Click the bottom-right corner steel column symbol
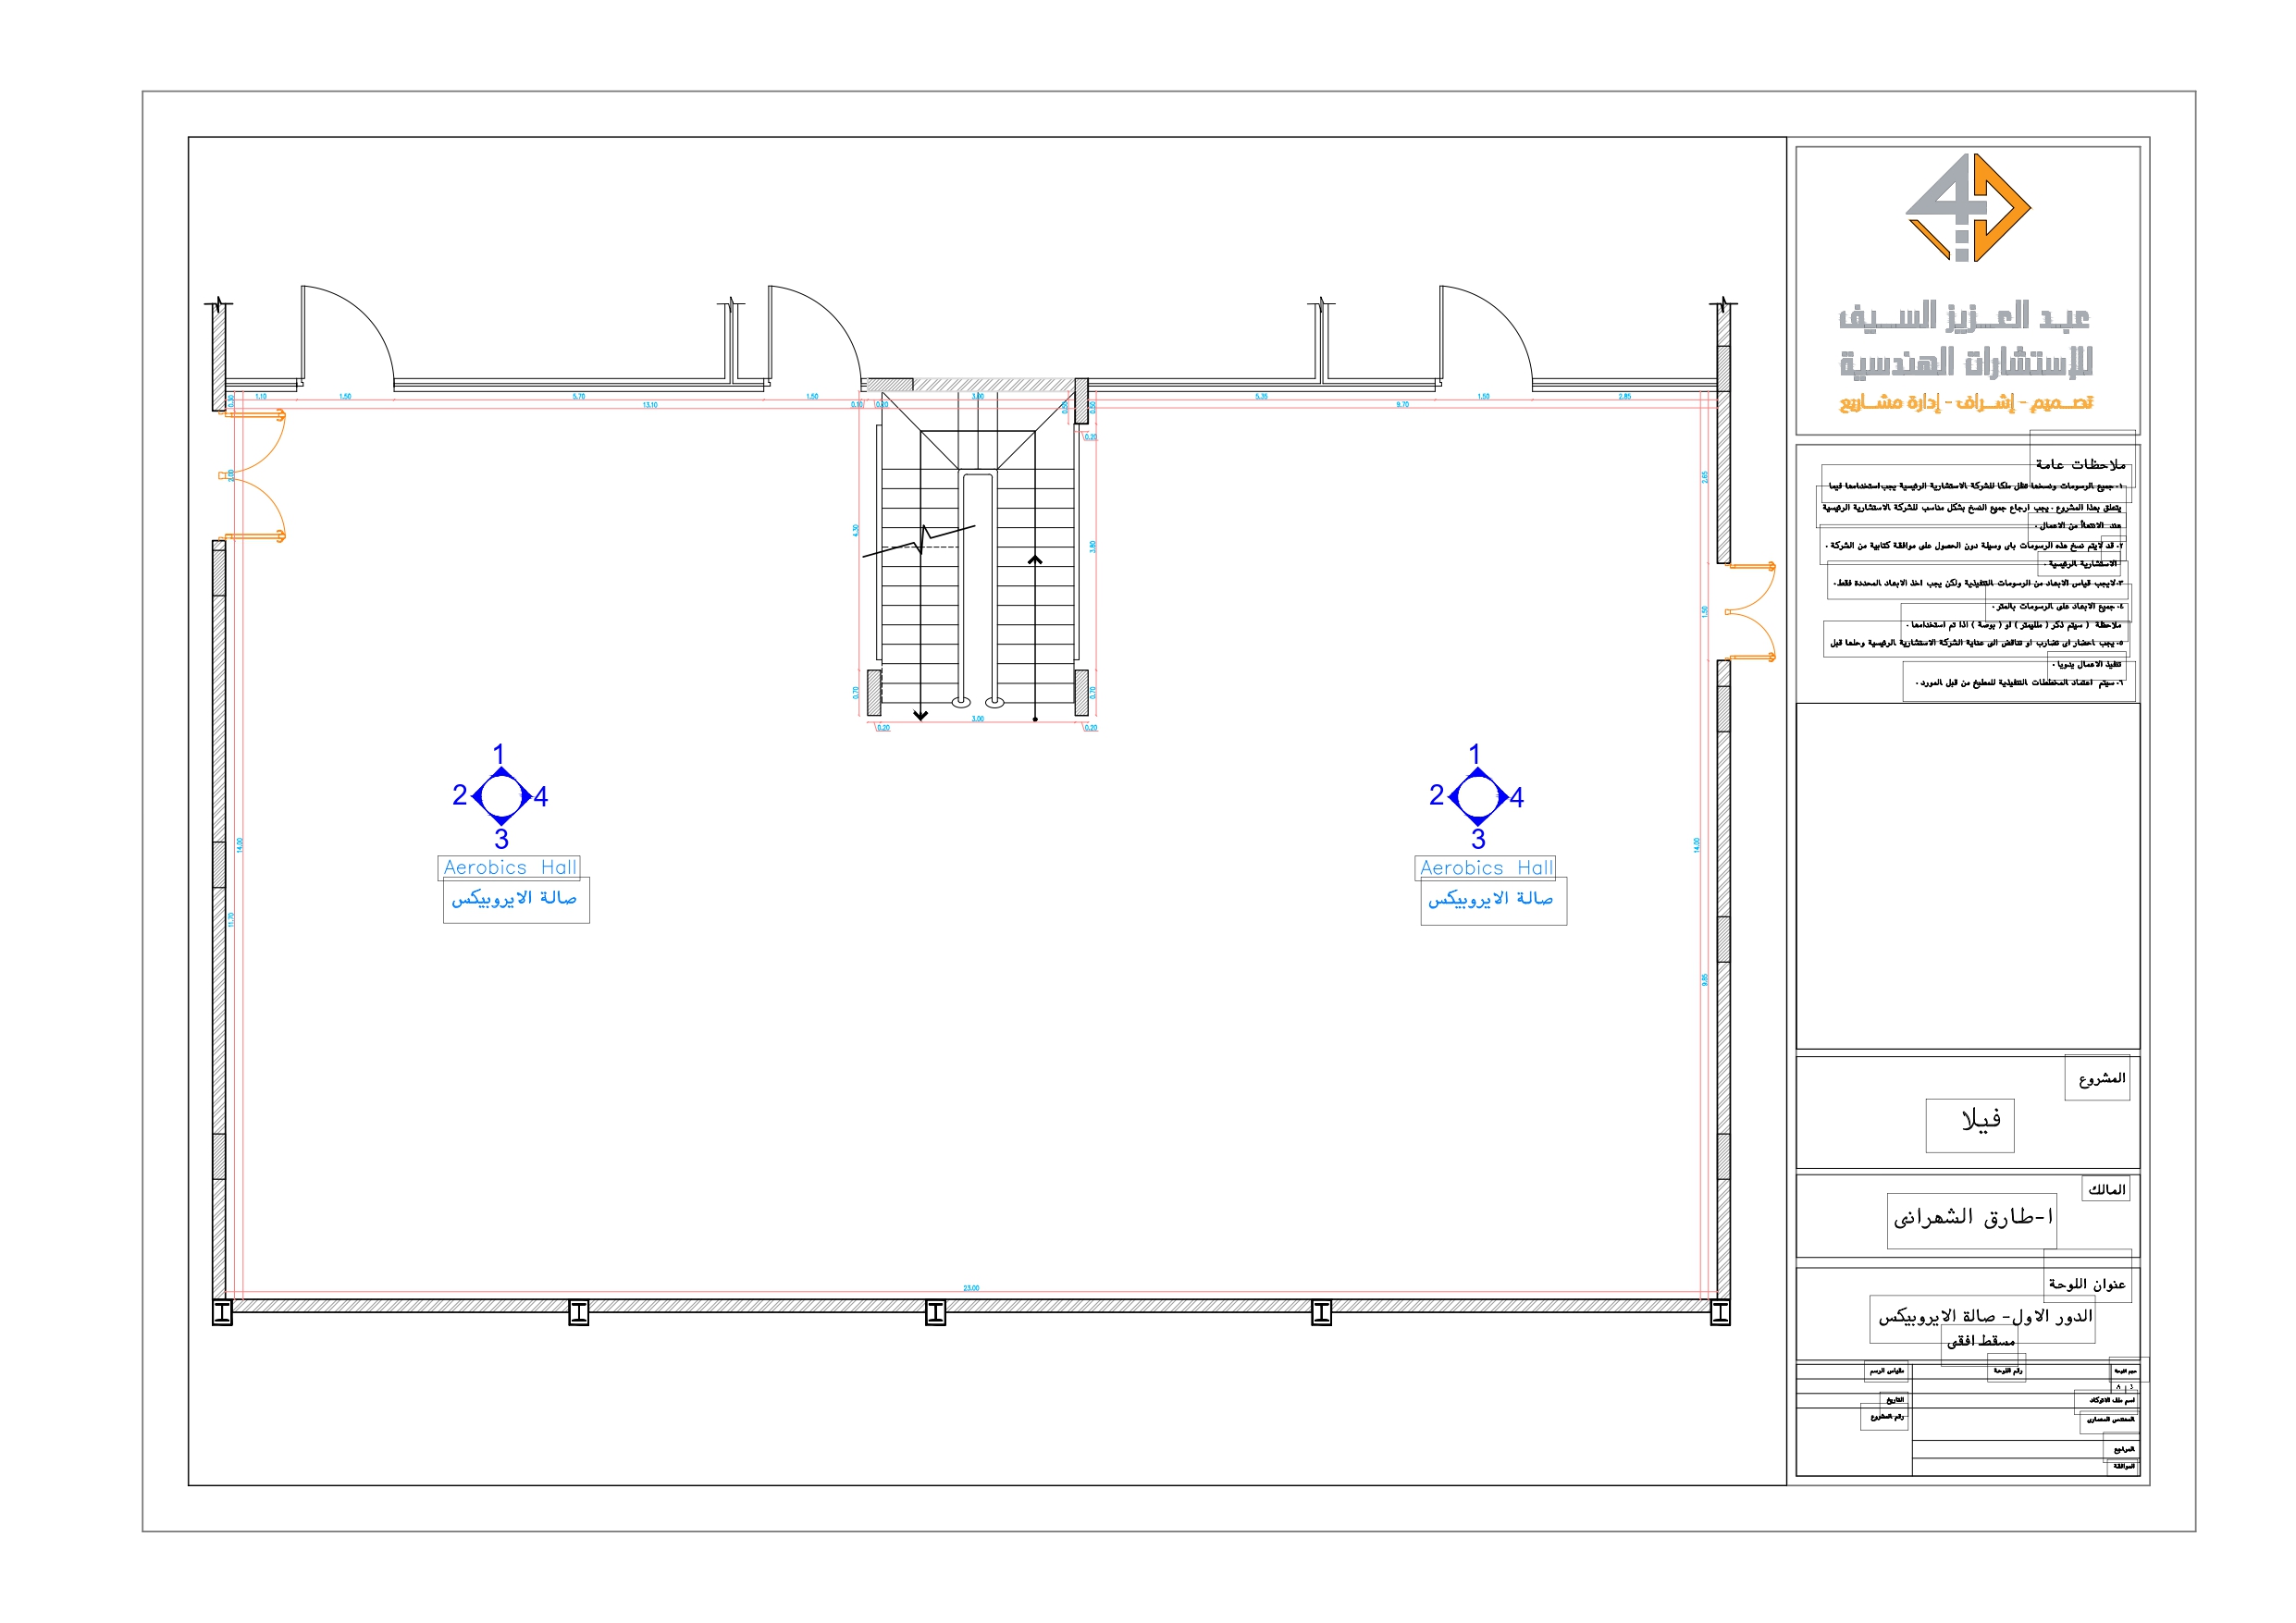 tap(1720, 1312)
